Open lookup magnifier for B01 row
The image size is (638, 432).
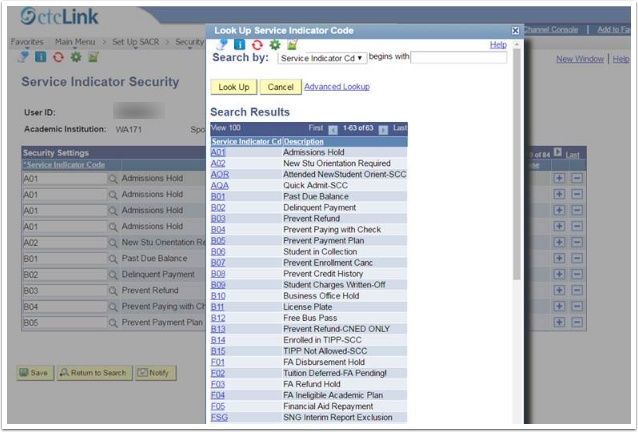coord(113,259)
